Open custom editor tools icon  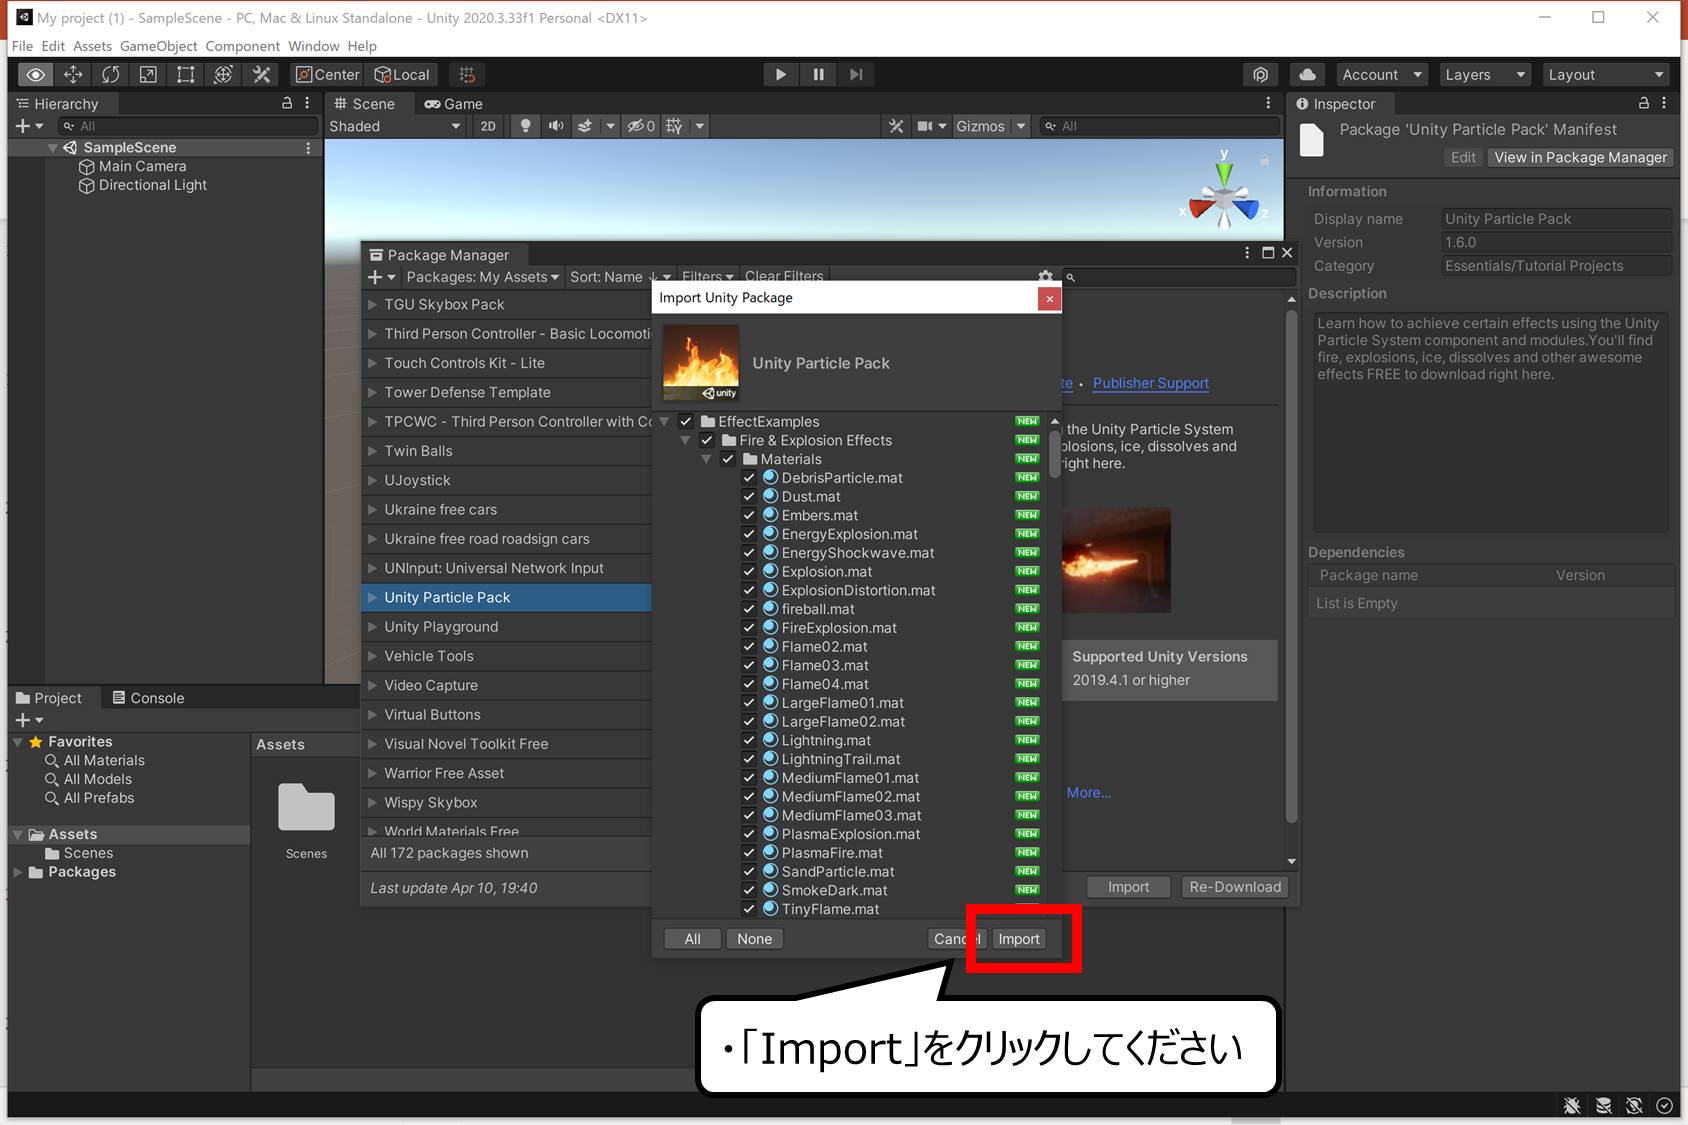tap(262, 75)
